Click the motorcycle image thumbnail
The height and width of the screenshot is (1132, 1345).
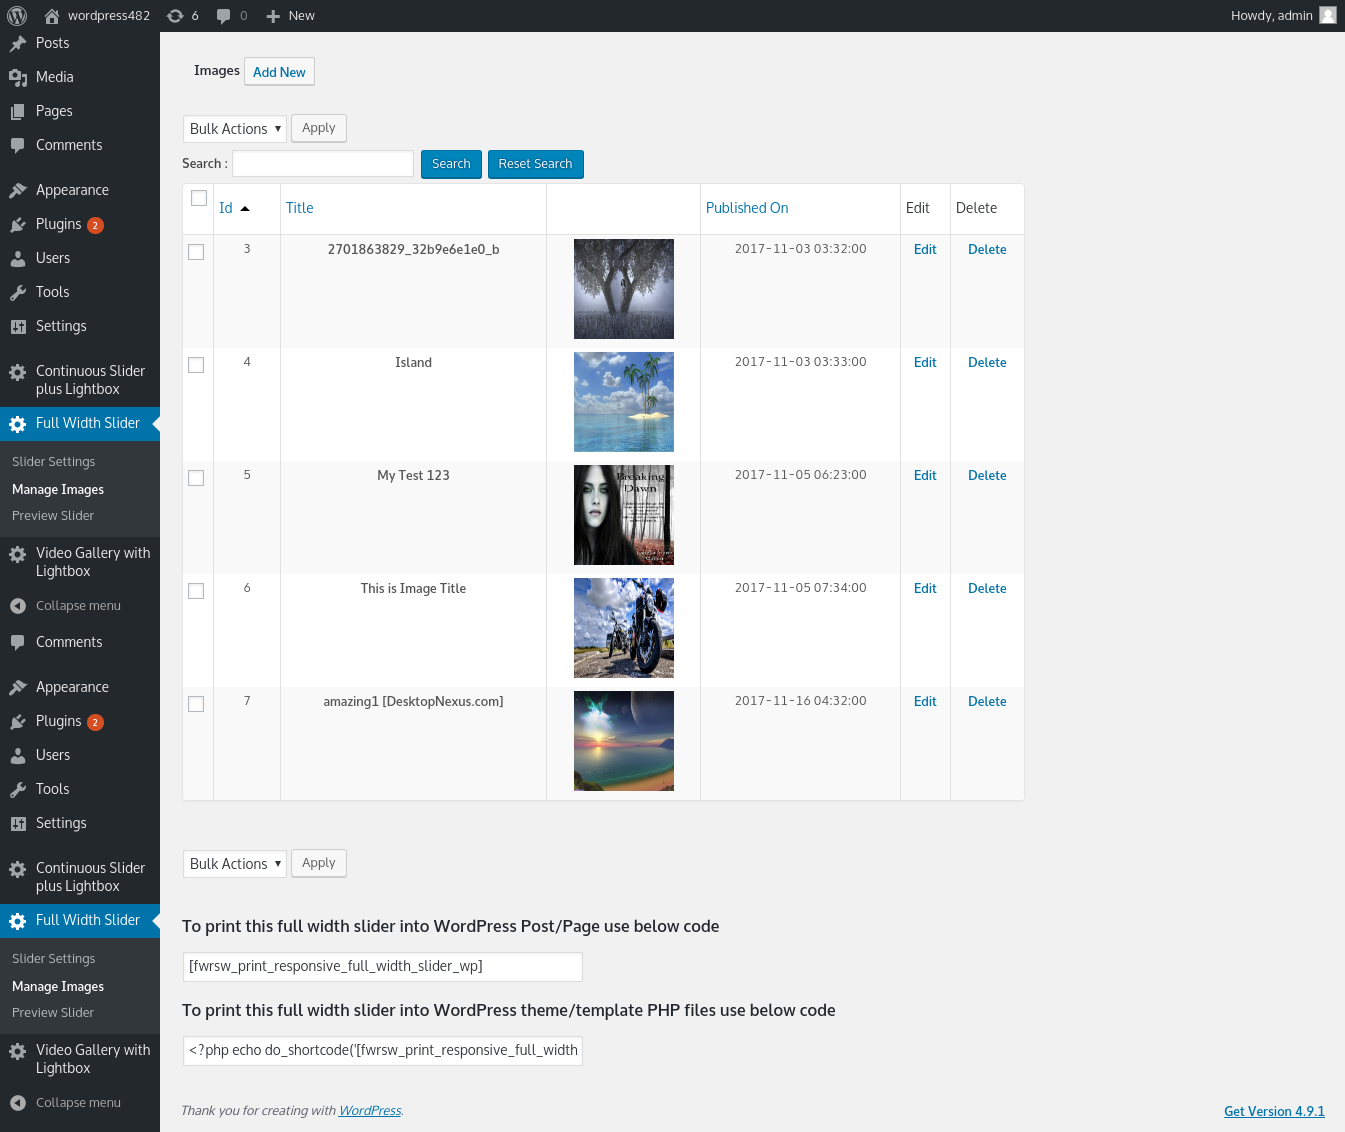point(623,628)
